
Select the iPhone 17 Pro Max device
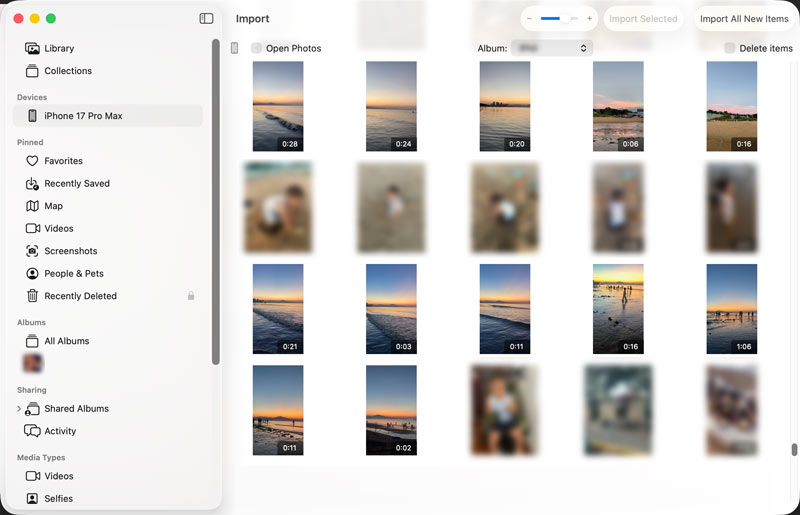click(108, 116)
